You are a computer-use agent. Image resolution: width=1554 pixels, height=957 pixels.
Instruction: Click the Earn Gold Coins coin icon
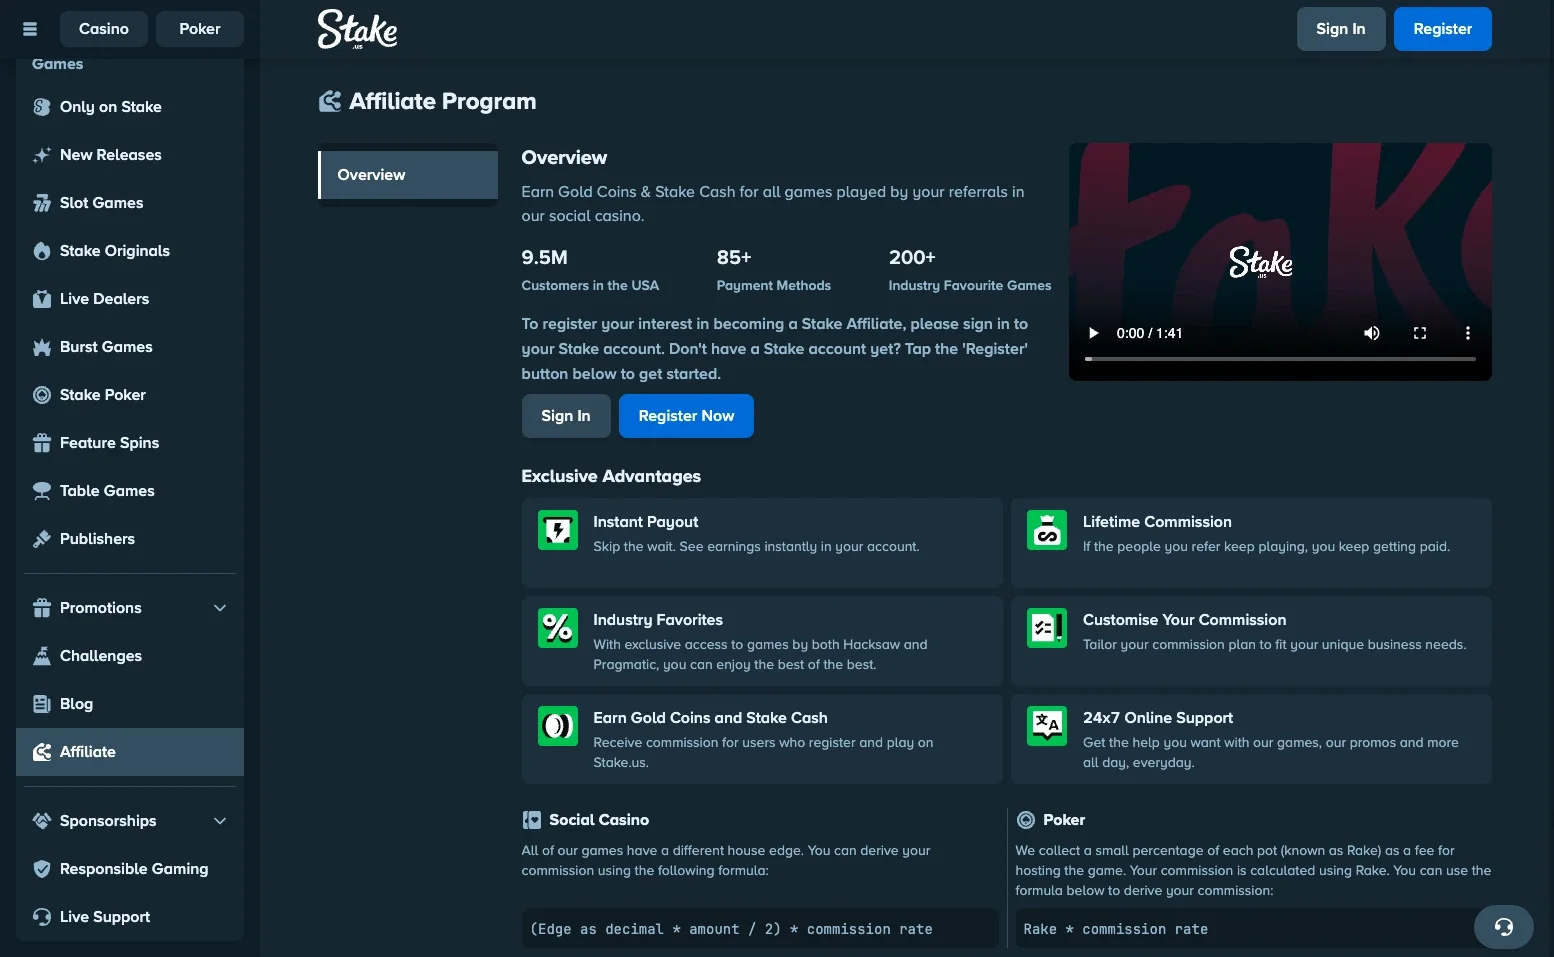point(558,726)
